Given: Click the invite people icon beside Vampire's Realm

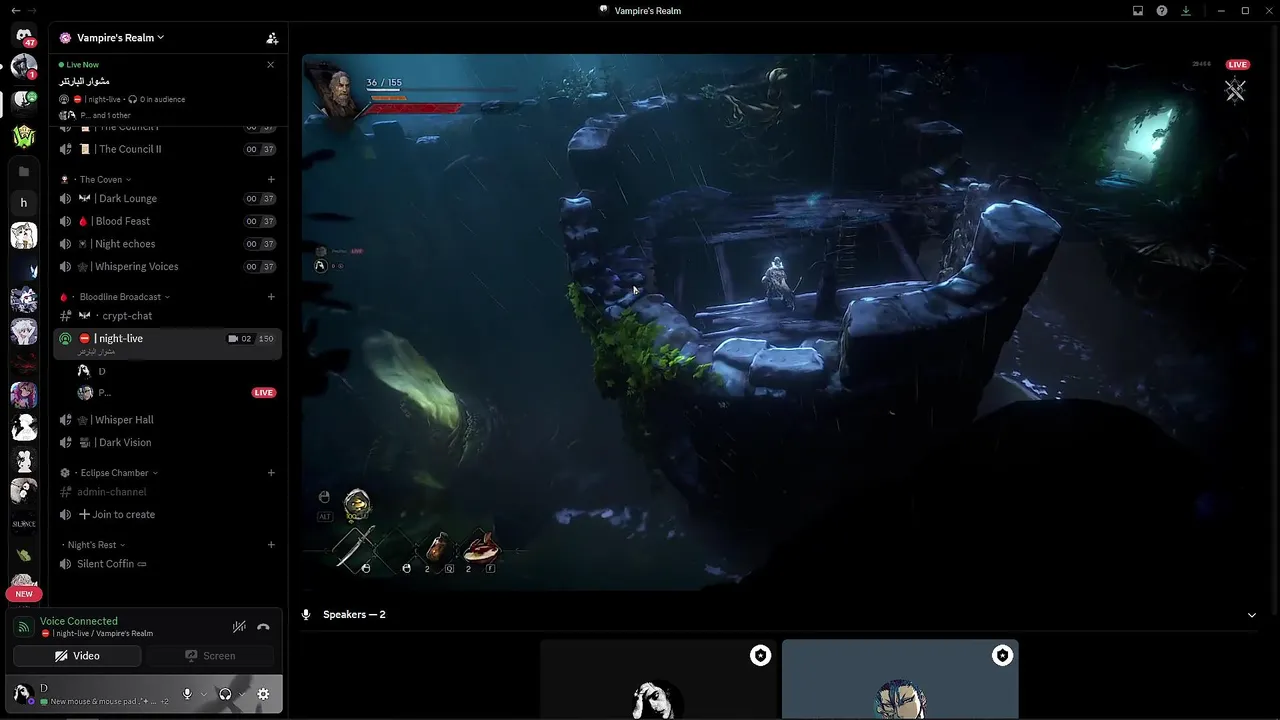Looking at the screenshot, I should tap(271, 38).
